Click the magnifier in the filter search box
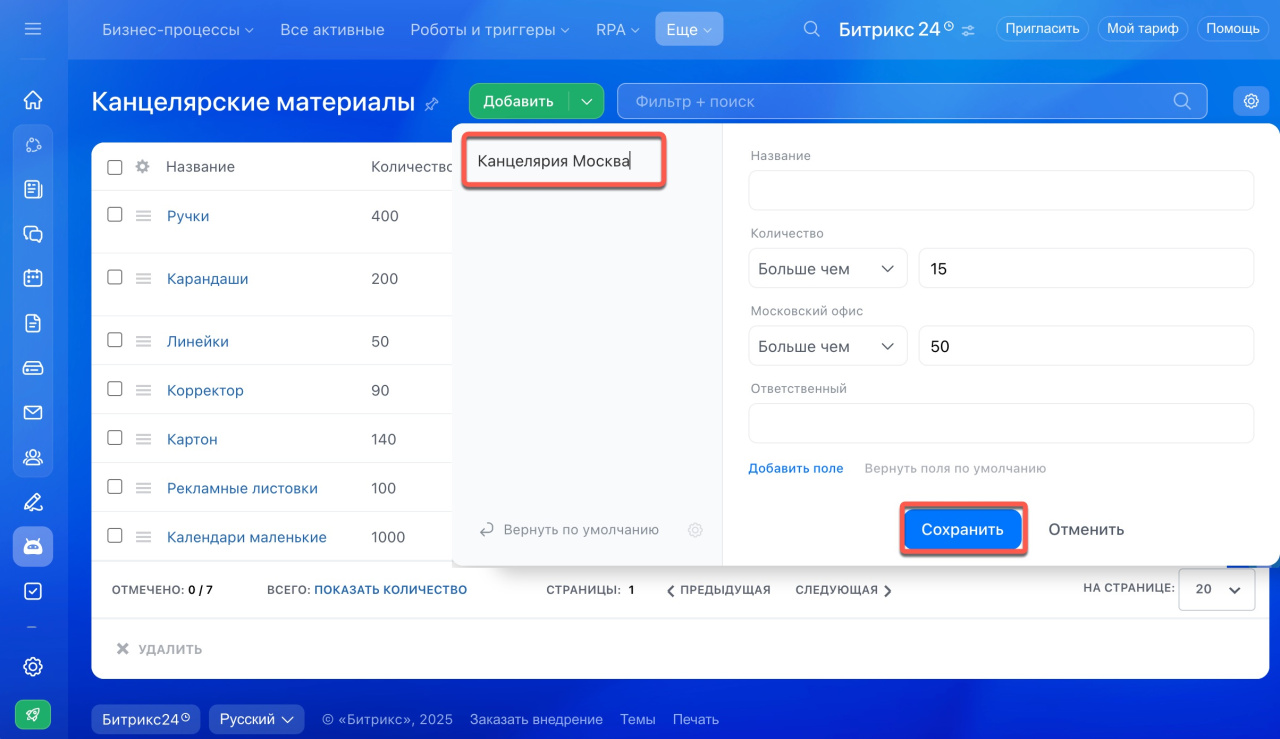This screenshot has width=1280, height=739. pos(1182,101)
